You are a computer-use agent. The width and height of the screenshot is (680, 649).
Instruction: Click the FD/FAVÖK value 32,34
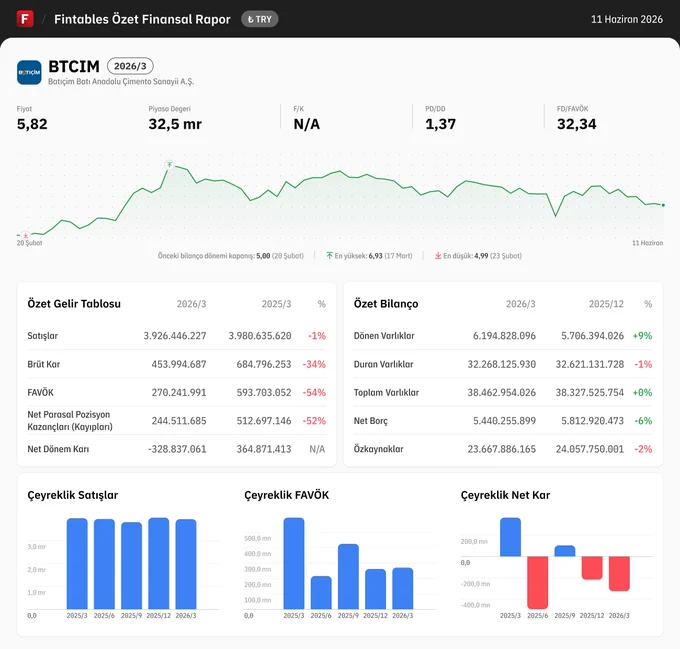pos(577,124)
